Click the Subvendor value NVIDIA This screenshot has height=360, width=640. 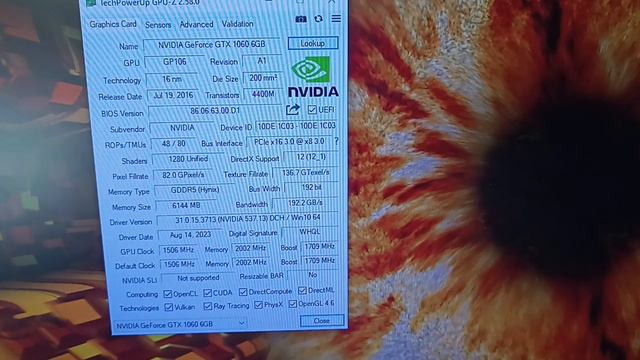point(182,128)
